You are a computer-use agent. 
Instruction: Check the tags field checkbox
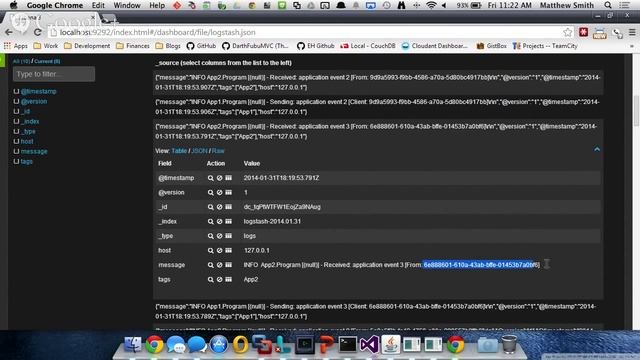[16, 161]
